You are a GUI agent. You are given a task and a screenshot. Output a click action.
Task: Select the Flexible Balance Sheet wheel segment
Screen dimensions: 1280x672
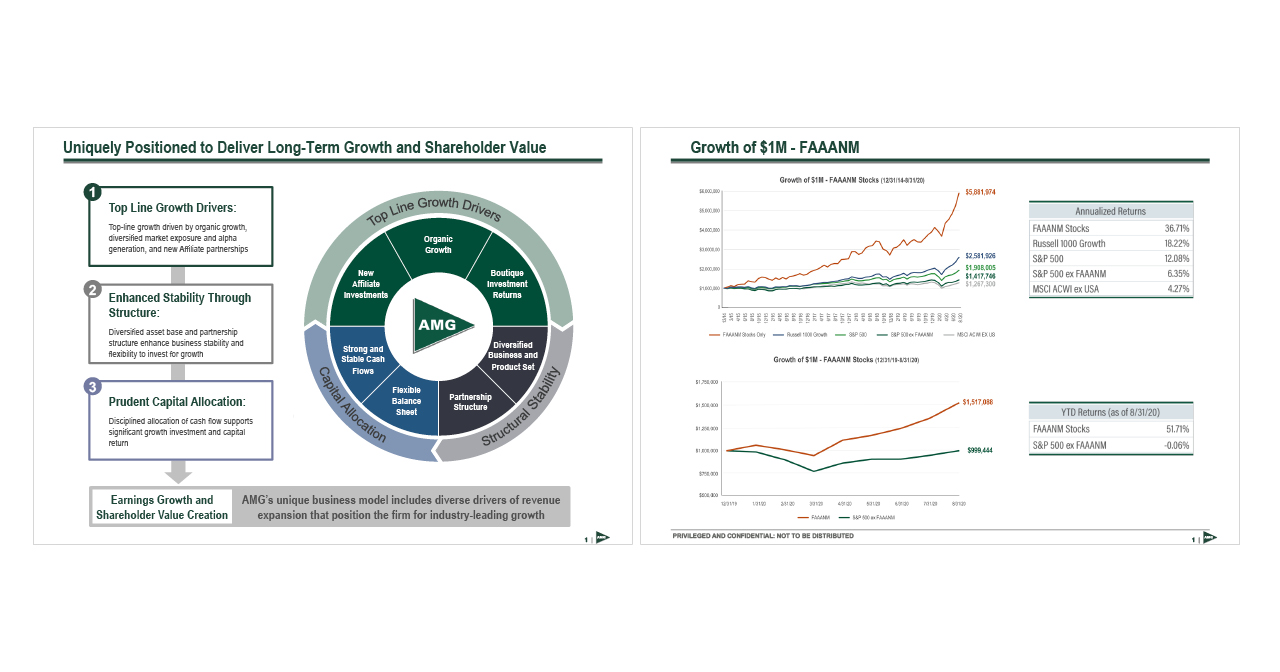click(406, 401)
